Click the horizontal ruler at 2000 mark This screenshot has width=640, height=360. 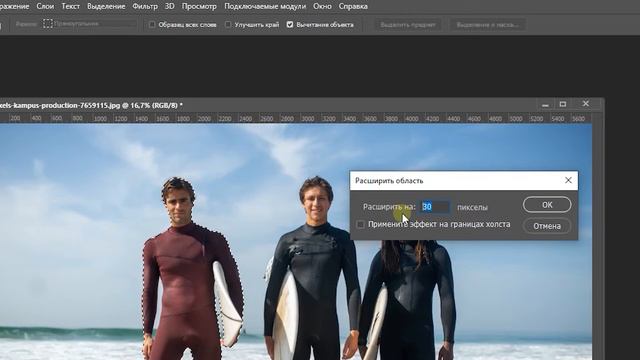coord(203,119)
